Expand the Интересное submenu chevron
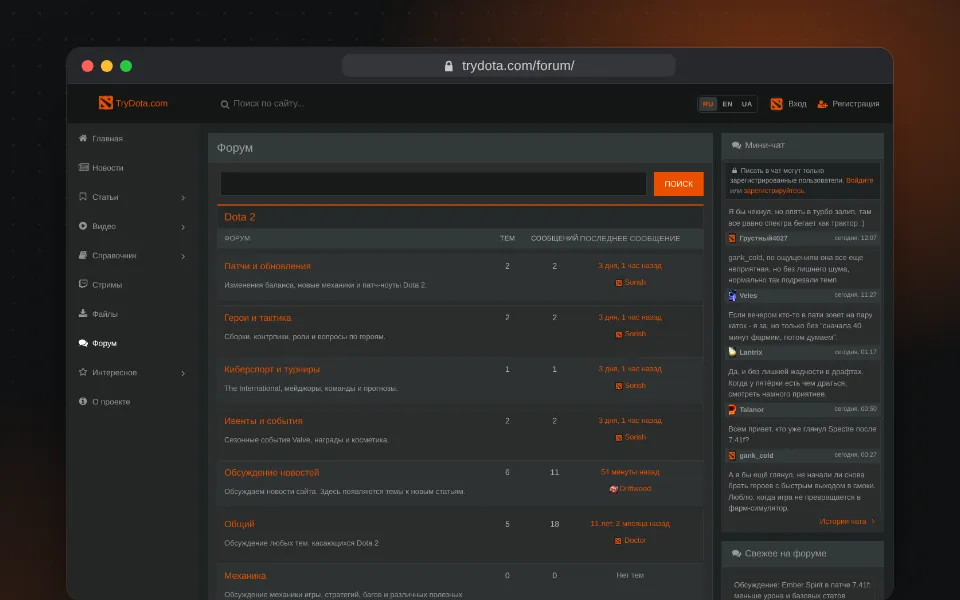960x600 pixels. click(x=183, y=373)
